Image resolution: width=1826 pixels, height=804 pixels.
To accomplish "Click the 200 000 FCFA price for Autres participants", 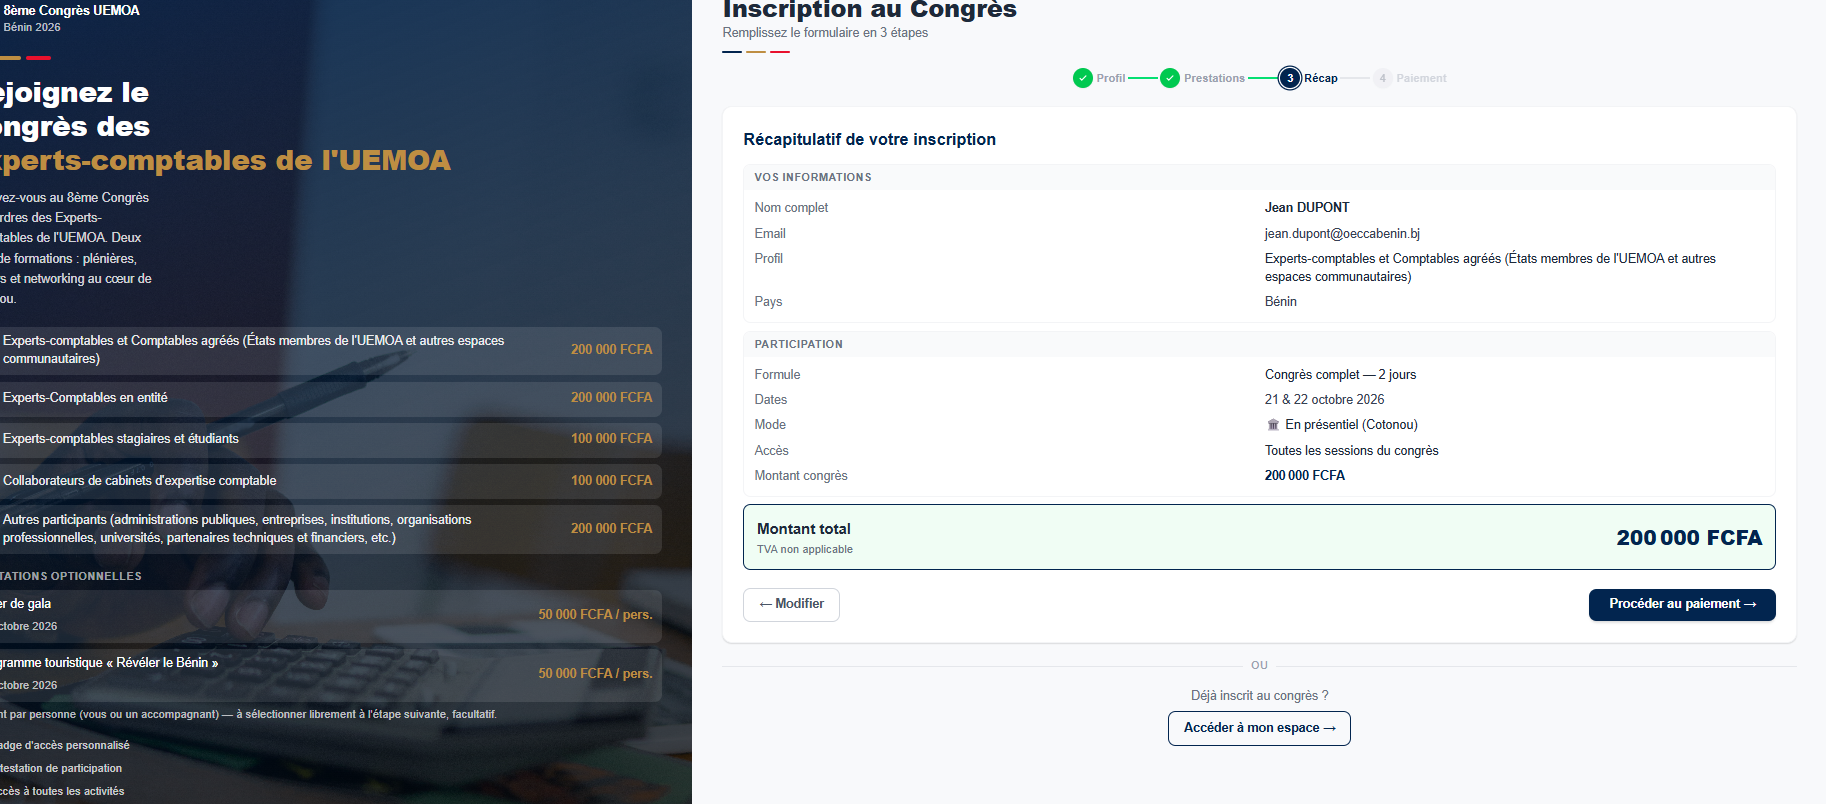I will click(611, 529).
